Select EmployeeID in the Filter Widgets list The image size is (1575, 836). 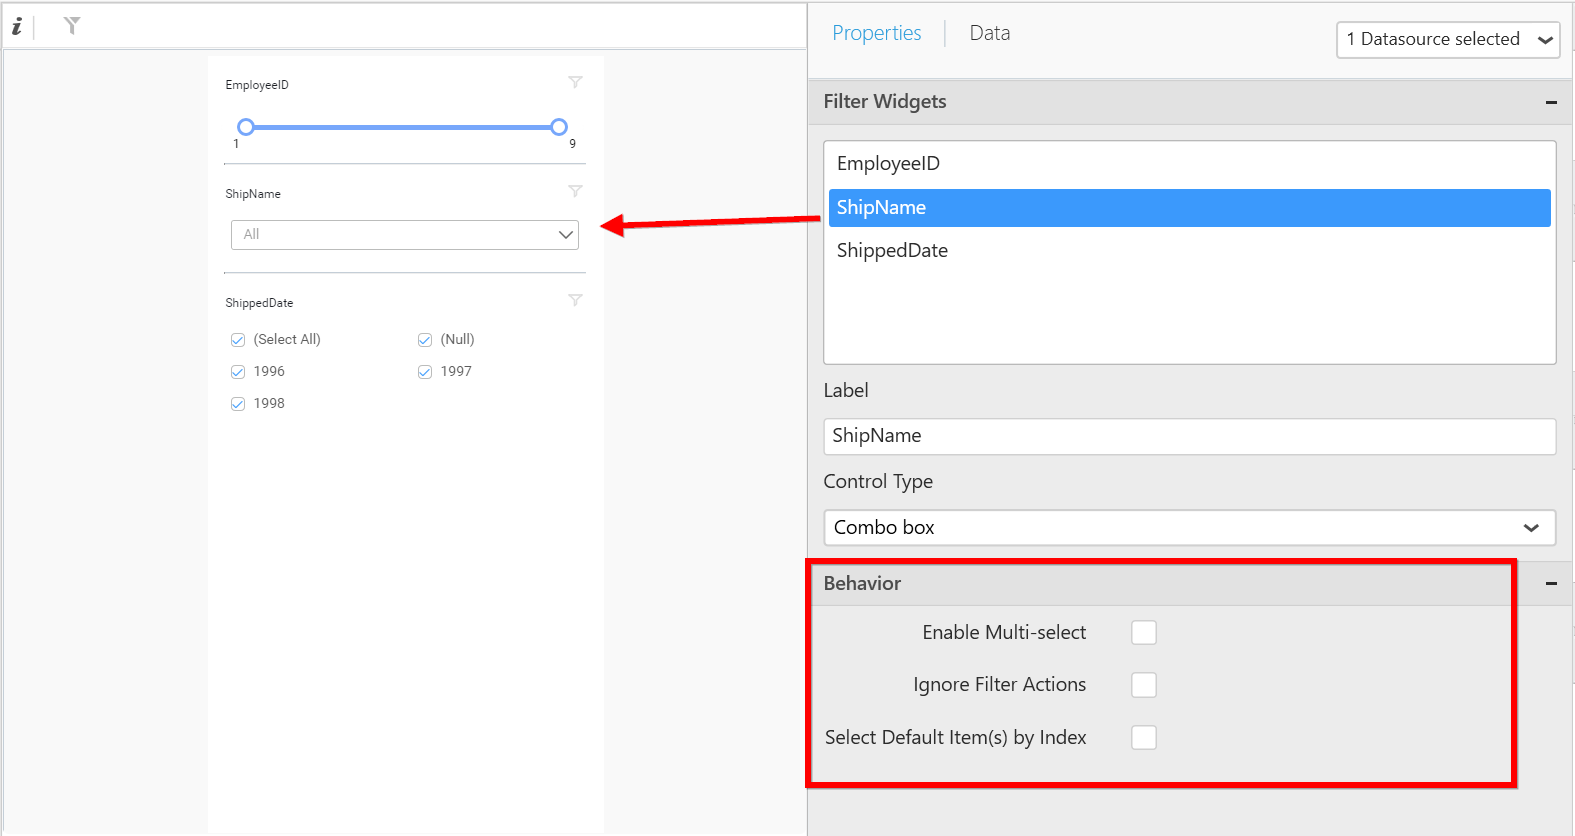tap(888, 164)
